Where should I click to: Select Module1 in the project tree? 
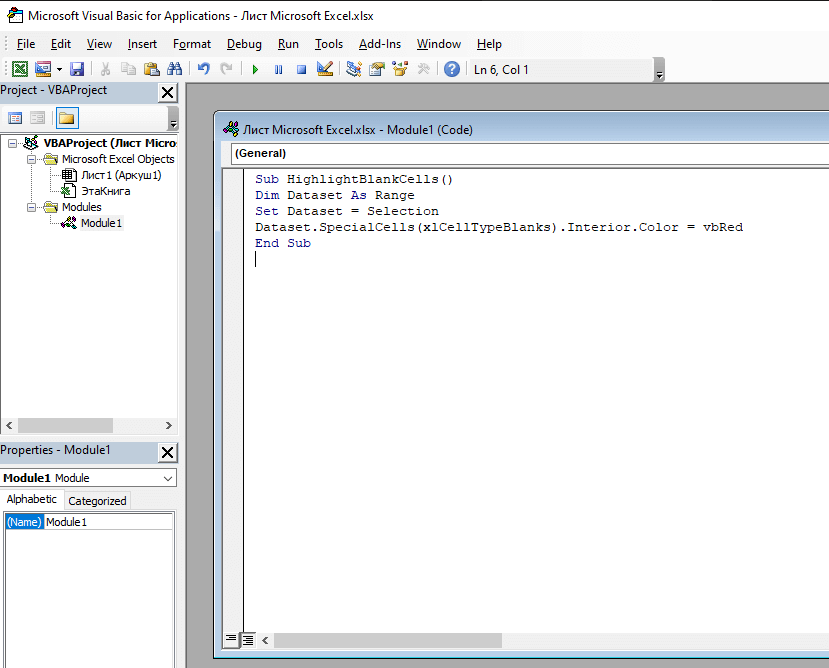(101, 223)
